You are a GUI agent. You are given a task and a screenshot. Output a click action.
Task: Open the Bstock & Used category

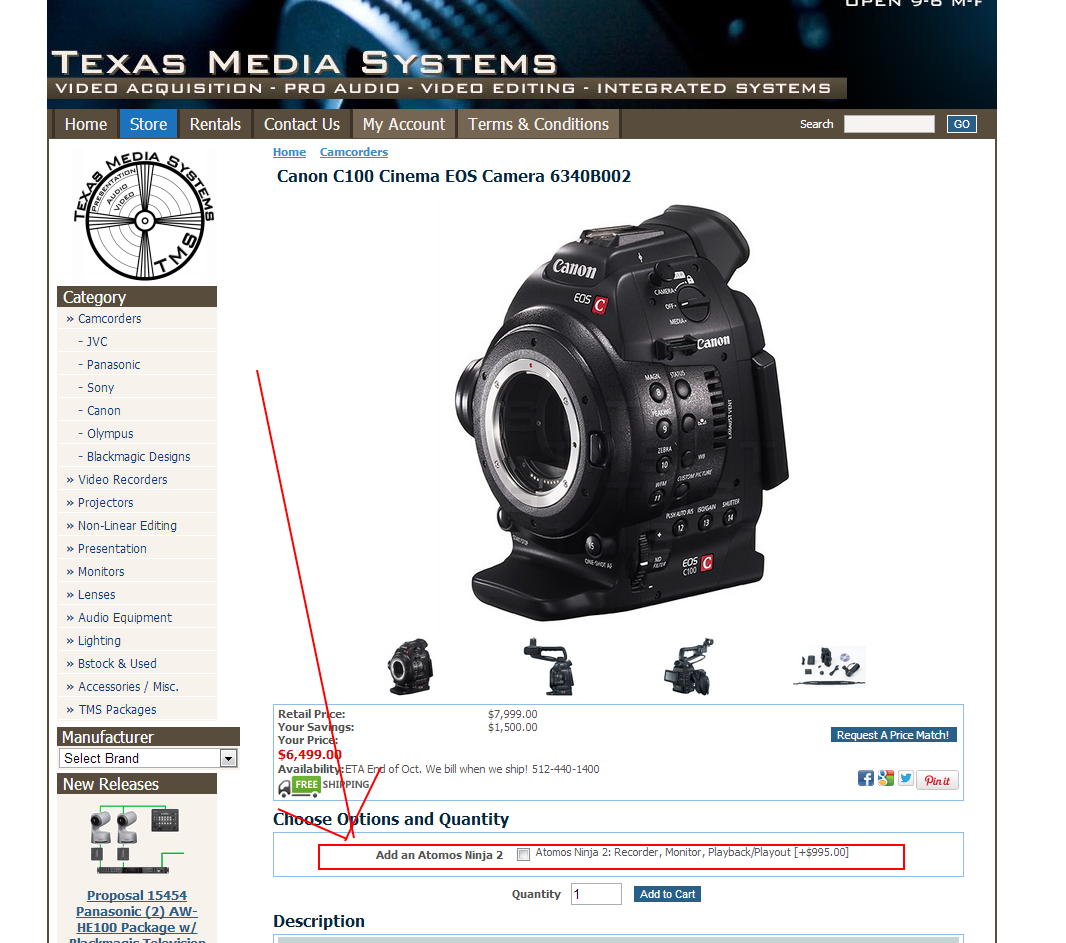coord(117,664)
